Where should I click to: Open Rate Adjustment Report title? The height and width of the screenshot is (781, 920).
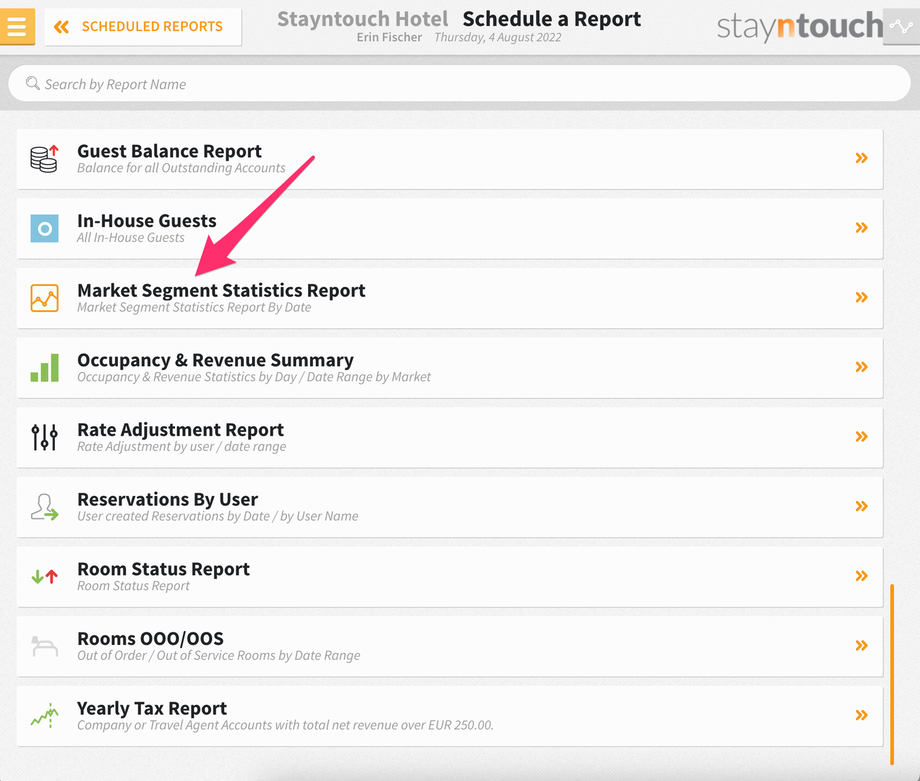pos(180,430)
